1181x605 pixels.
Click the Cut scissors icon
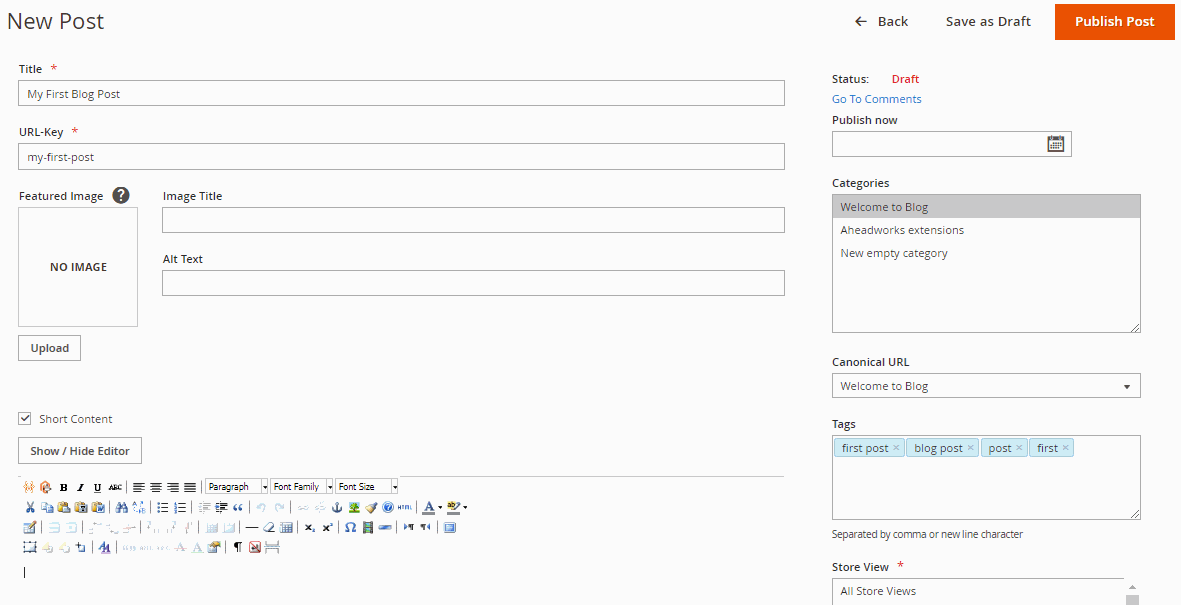point(29,507)
